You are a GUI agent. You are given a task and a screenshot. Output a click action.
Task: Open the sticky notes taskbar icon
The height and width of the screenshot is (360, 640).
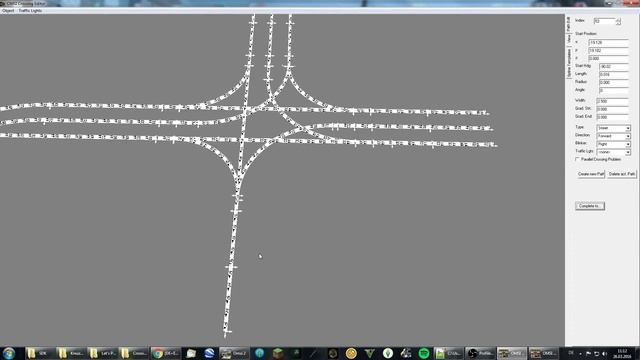coord(191,353)
